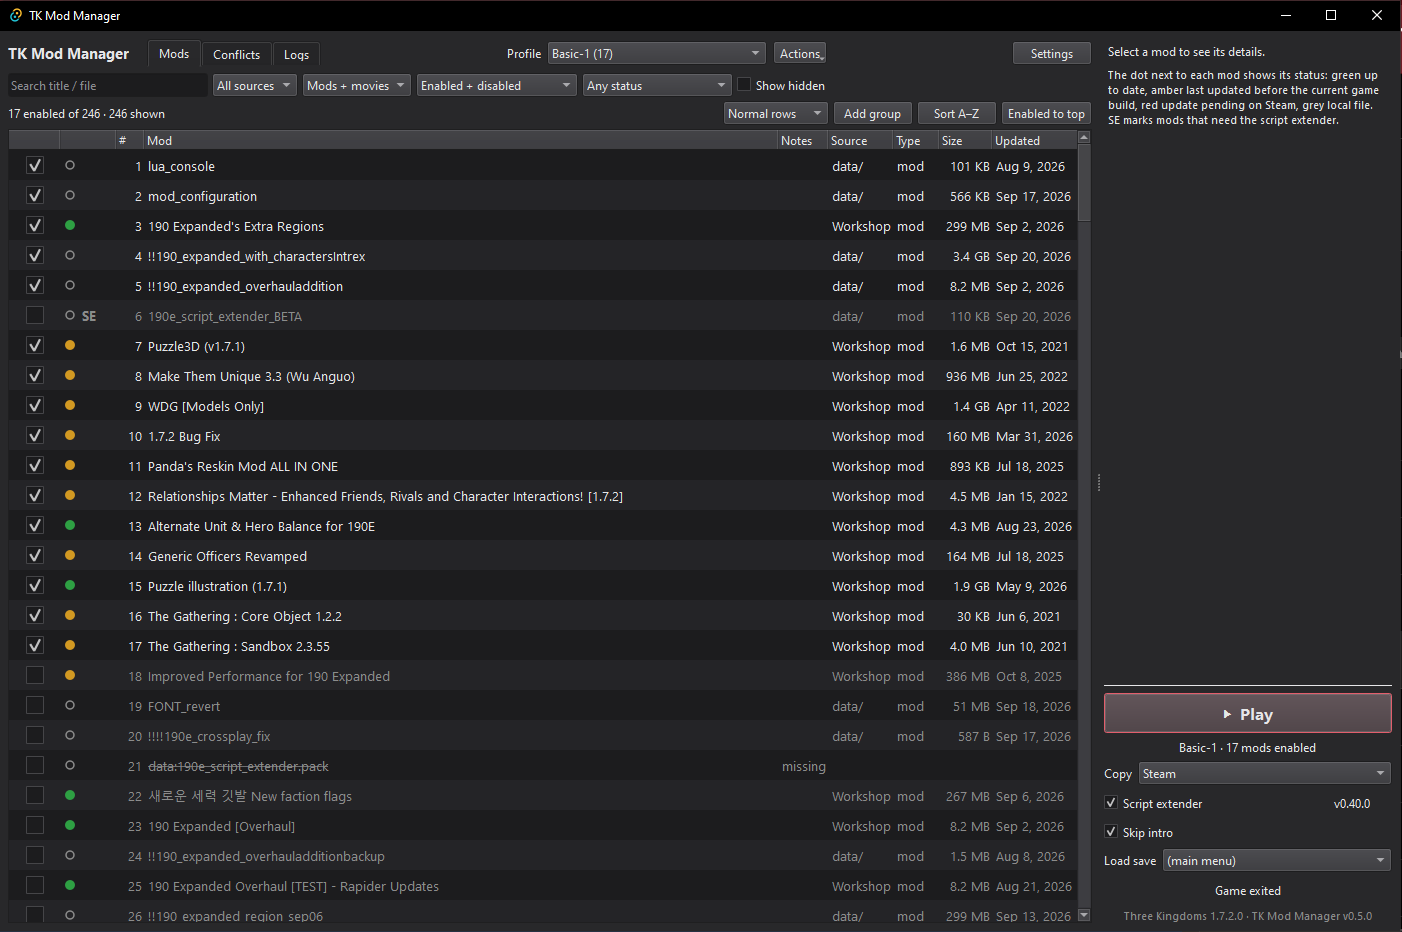1402x932 pixels.
Task: Click the green dot beside Puzzle illustration (1.7.1)
Action: 70,585
